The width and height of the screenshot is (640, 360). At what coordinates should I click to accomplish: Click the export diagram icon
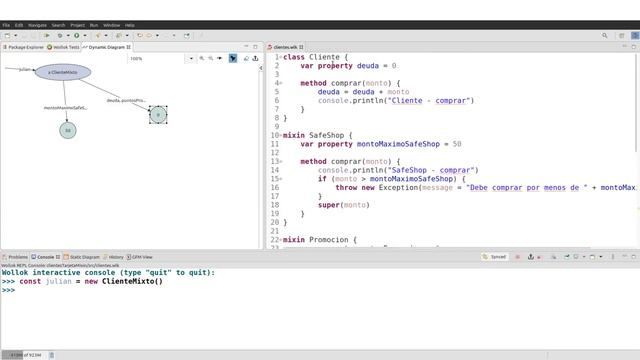click(256, 59)
